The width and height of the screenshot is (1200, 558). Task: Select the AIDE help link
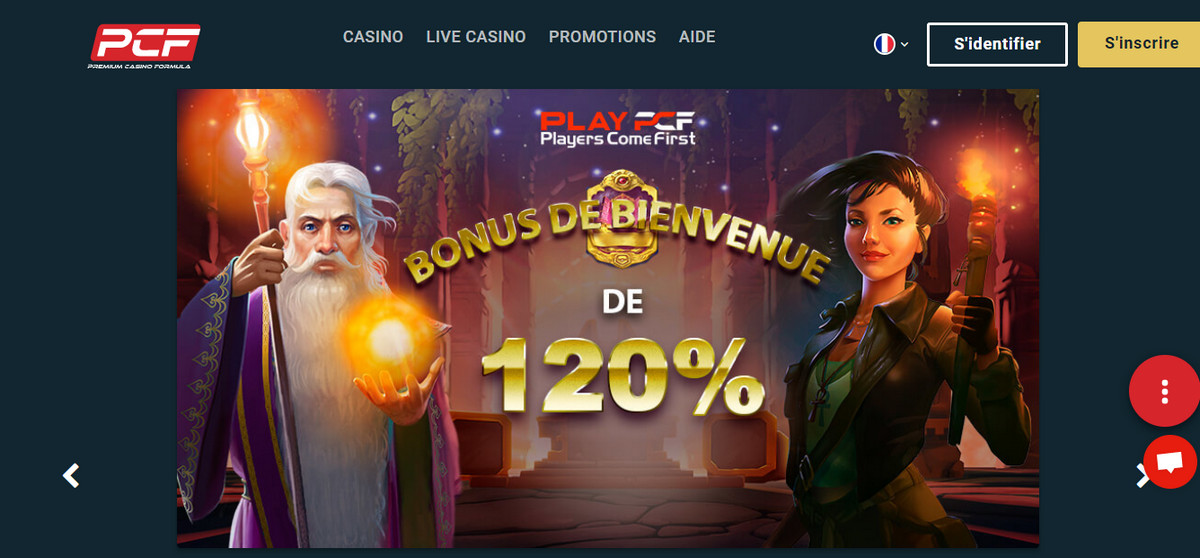(x=697, y=37)
